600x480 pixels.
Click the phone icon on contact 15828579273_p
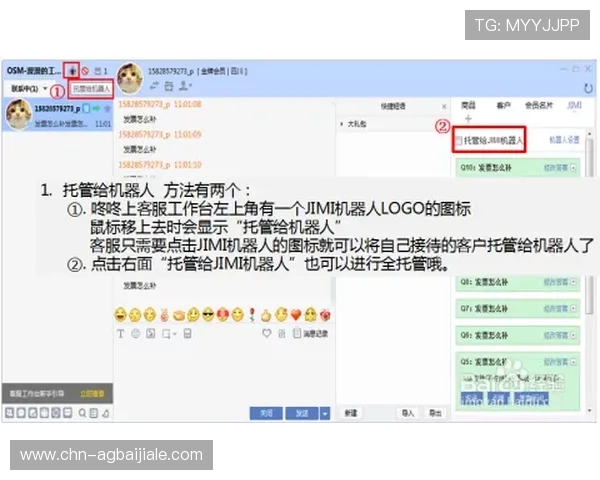point(86,109)
